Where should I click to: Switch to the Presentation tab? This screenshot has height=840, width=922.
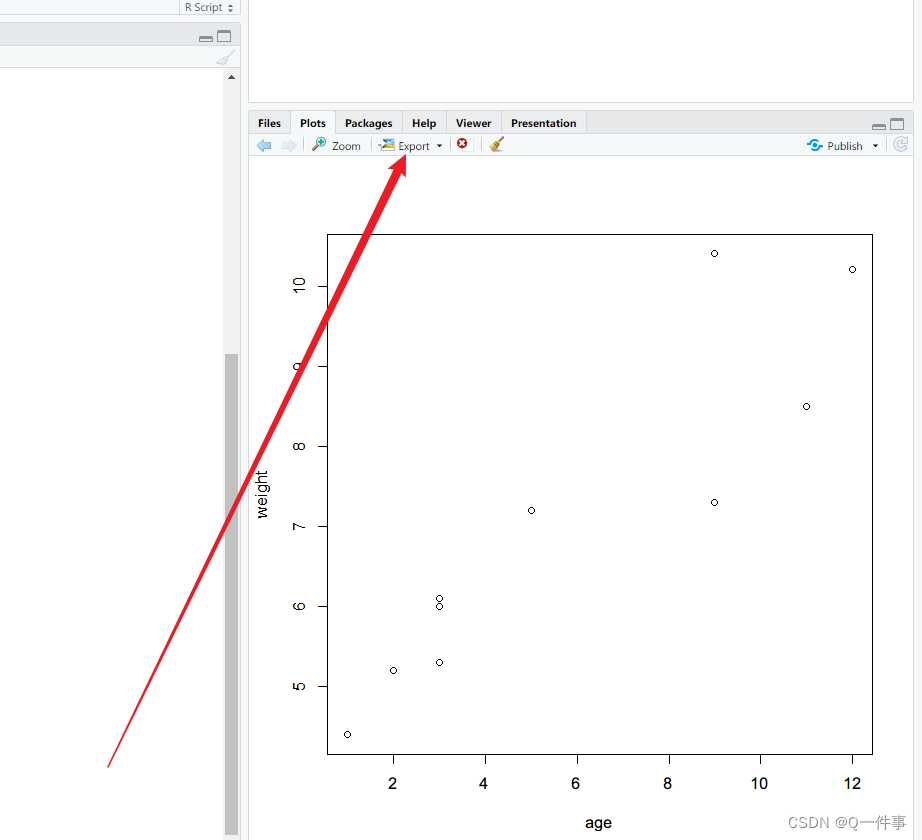[x=543, y=123]
